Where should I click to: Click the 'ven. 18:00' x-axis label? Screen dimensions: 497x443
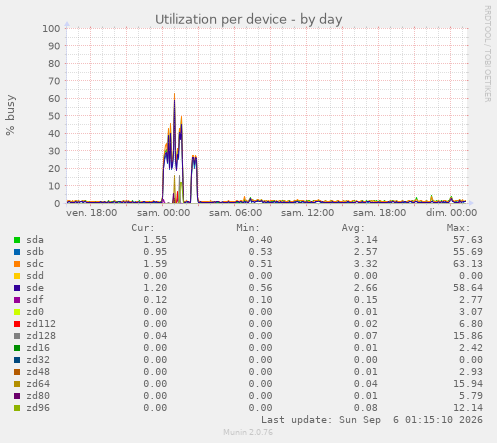[91, 213]
